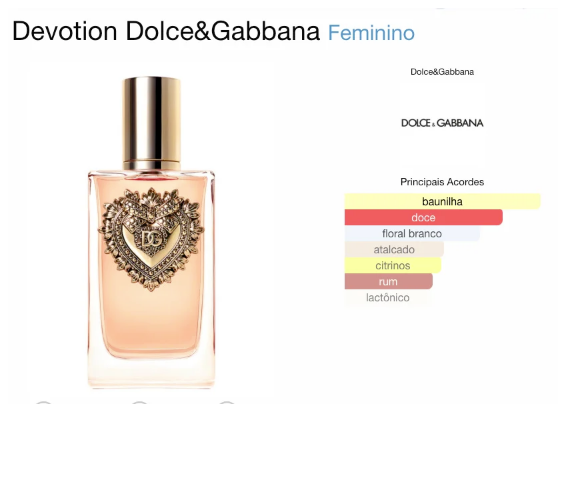562x478 pixels.
Task: Click the Feminino gender link
Action: (371, 33)
